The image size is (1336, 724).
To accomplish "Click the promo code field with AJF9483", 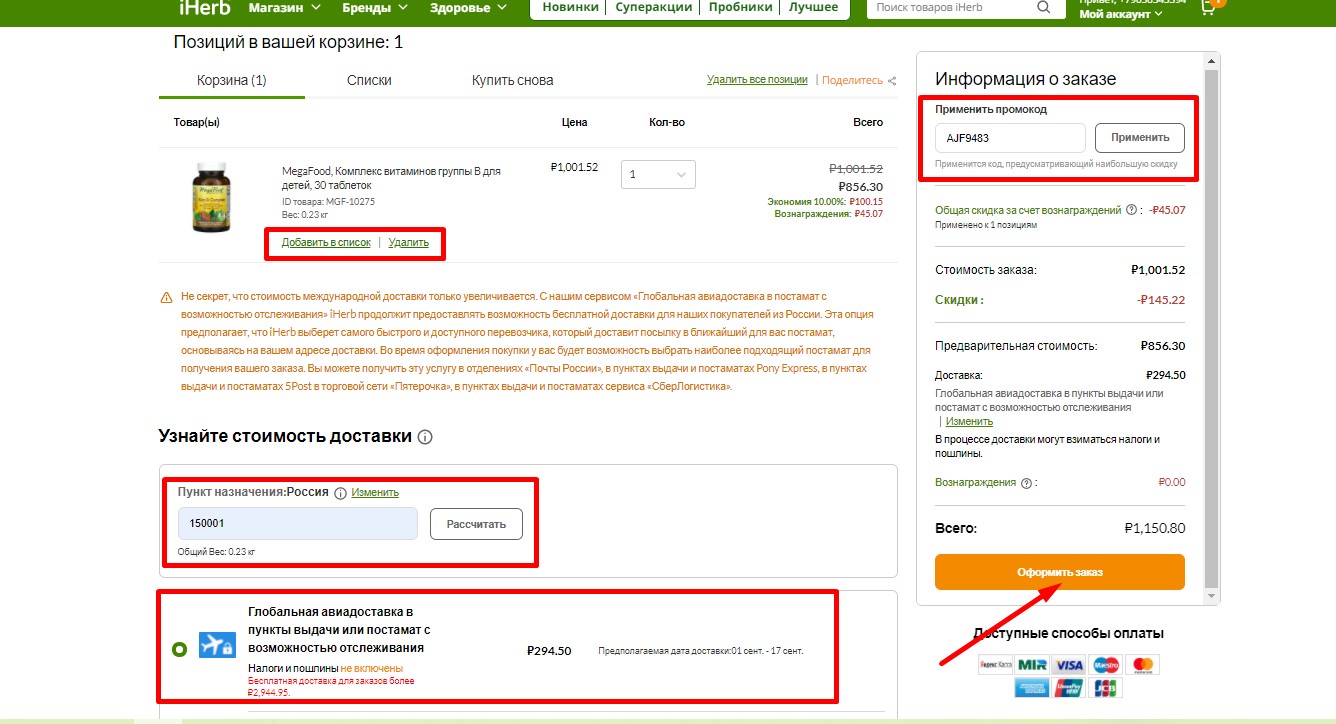I will (x=1010, y=138).
